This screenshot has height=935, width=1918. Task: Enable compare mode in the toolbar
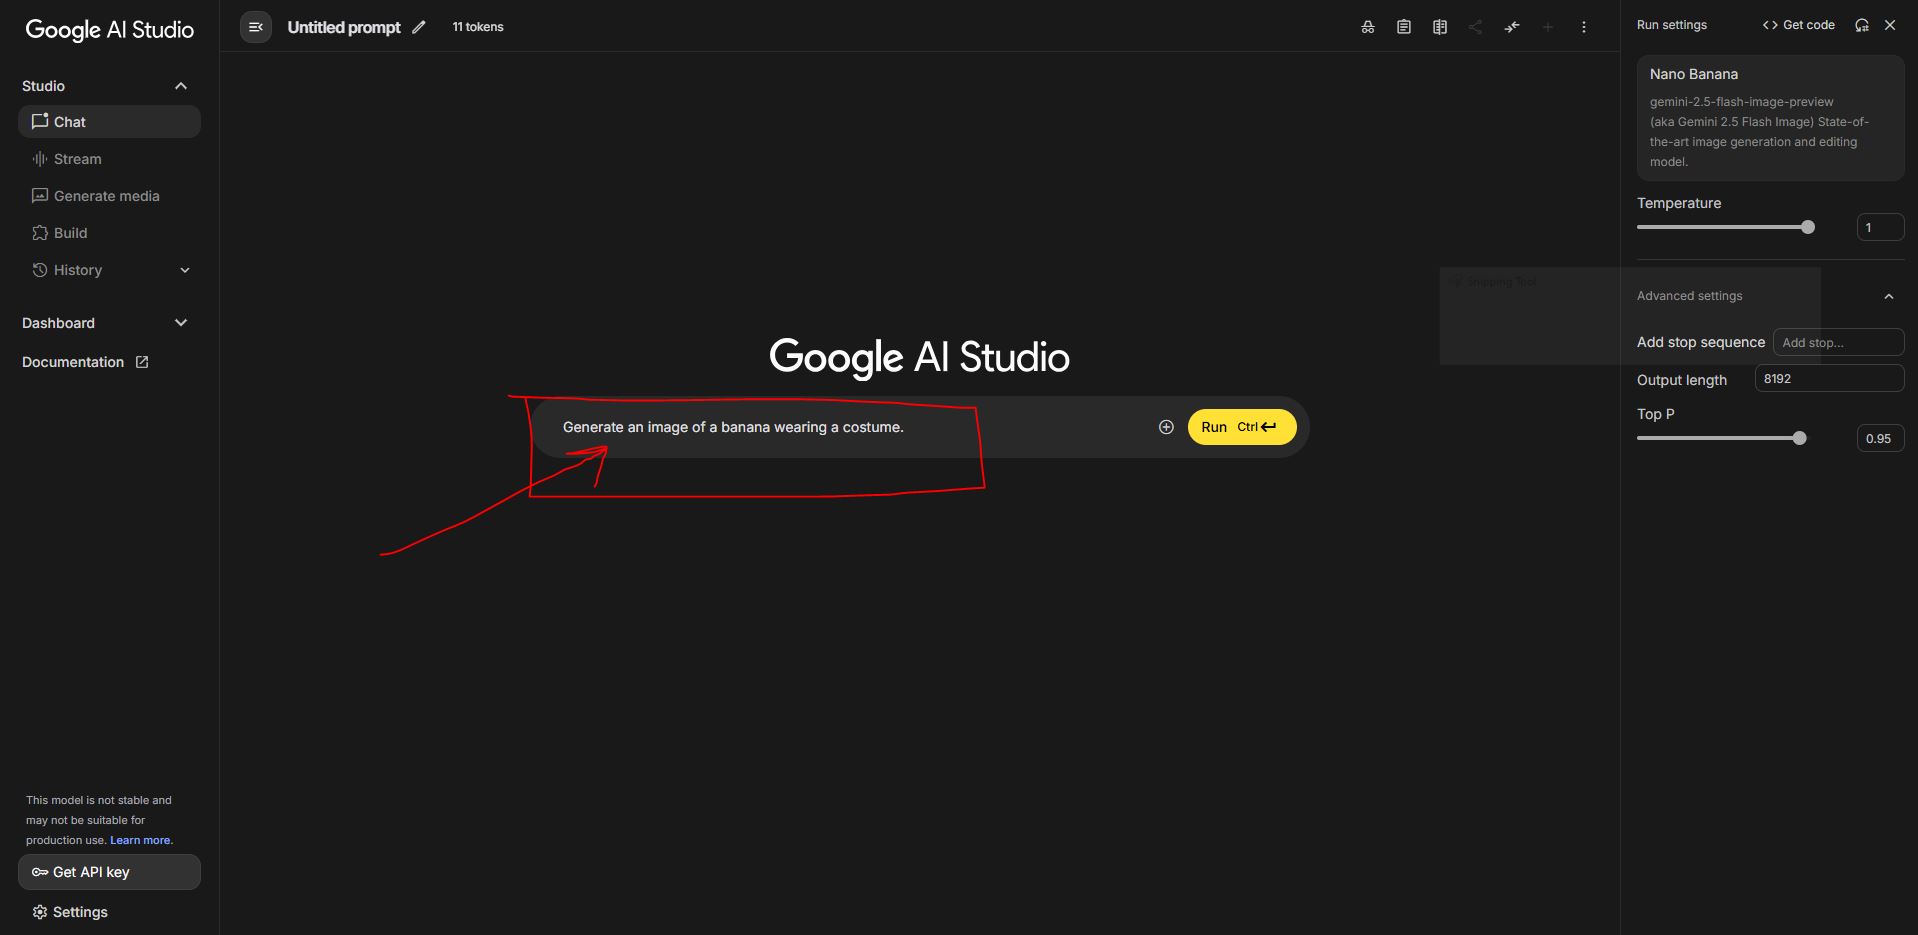tap(1511, 27)
